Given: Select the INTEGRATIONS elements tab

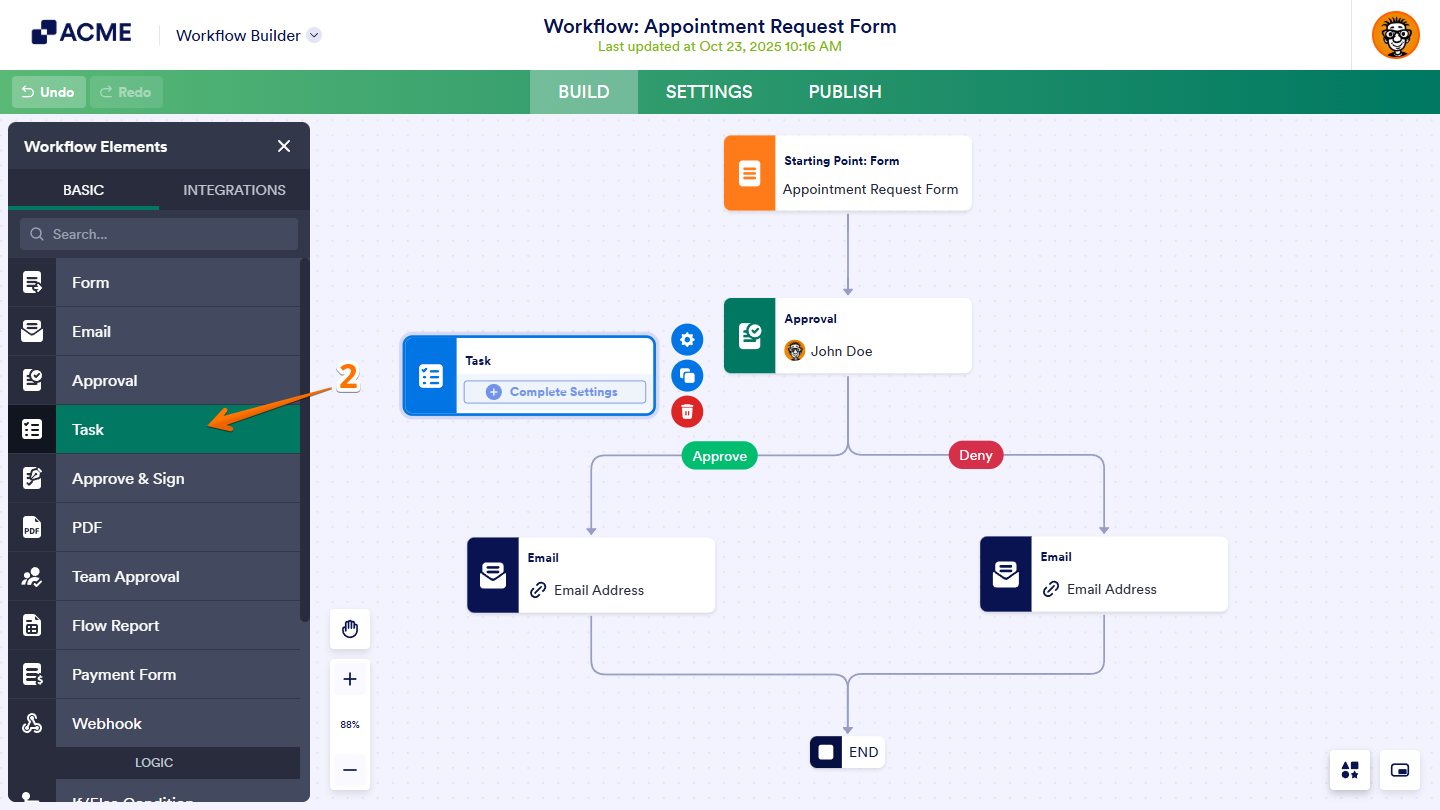Looking at the screenshot, I should click(x=234, y=190).
